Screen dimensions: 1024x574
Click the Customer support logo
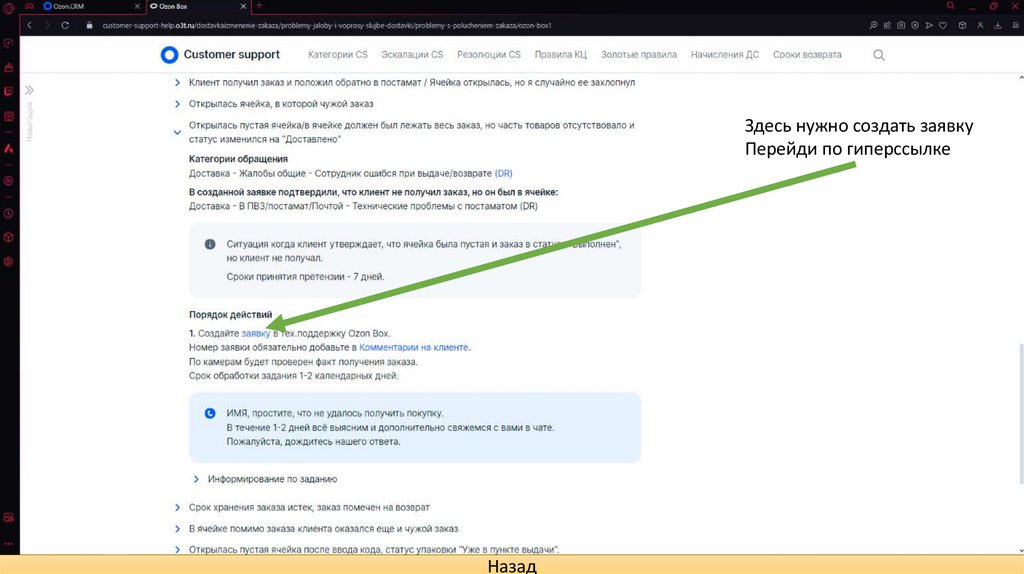tap(220, 55)
